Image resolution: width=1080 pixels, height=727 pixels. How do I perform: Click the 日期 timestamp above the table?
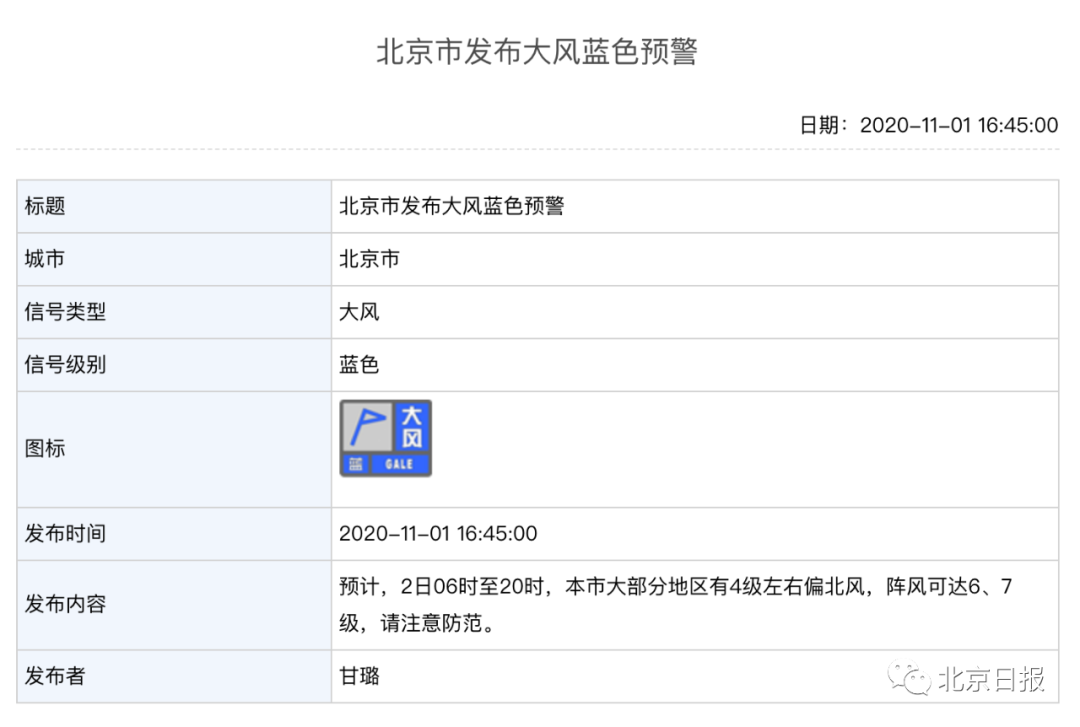pyautogui.click(x=928, y=125)
